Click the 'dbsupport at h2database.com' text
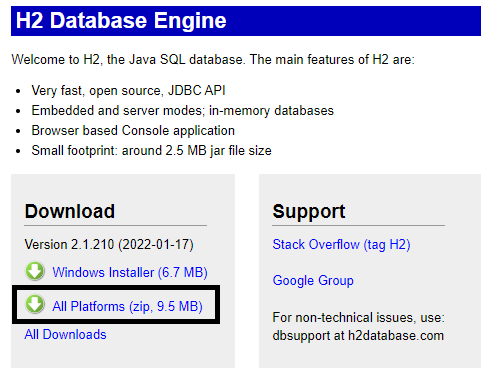 pyautogui.click(x=358, y=335)
